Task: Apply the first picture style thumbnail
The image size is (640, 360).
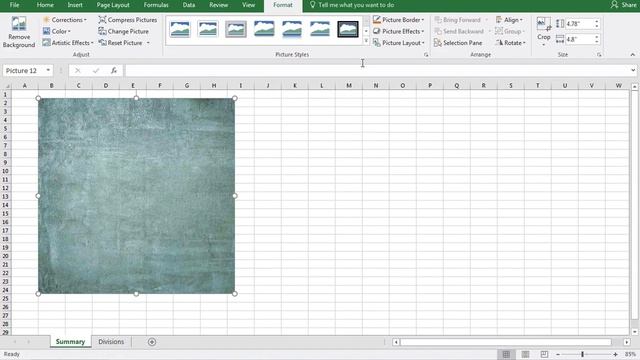Action: tap(180, 29)
